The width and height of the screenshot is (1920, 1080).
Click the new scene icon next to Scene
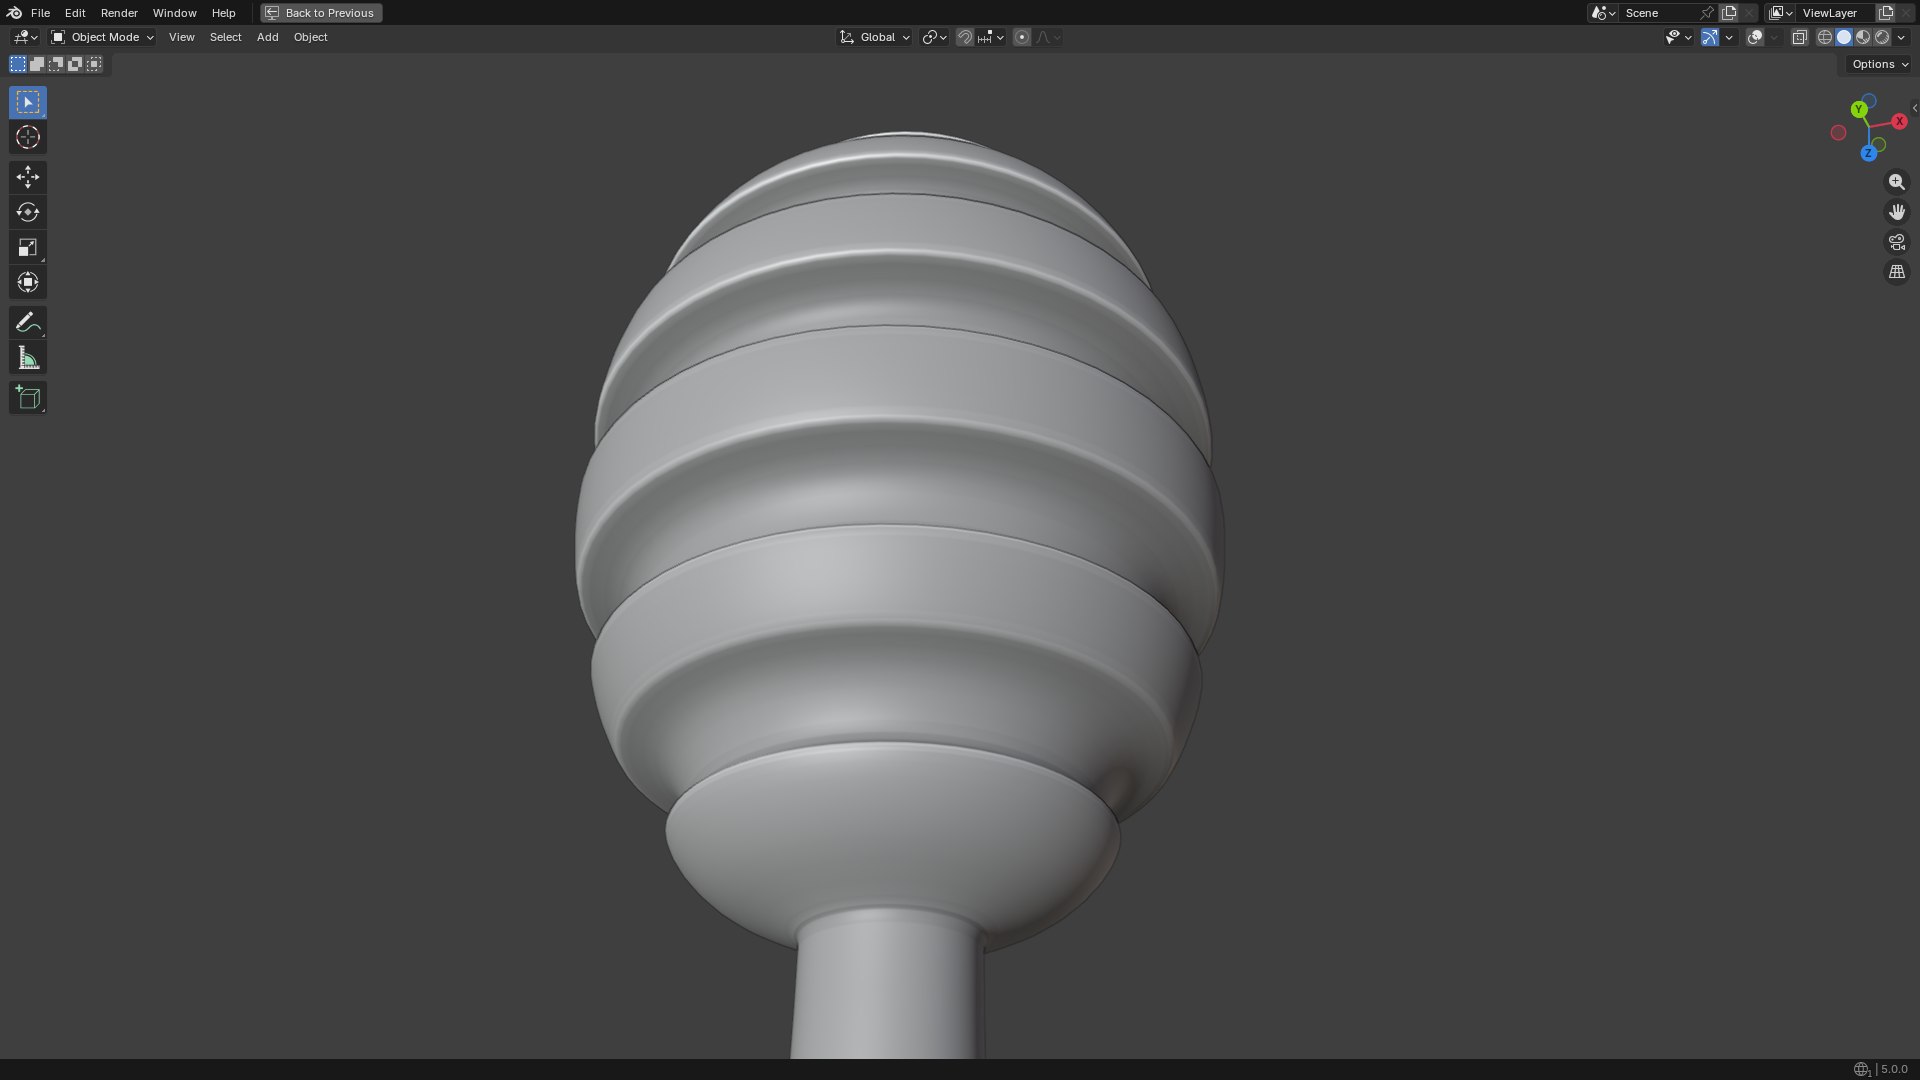(x=1729, y=13)
